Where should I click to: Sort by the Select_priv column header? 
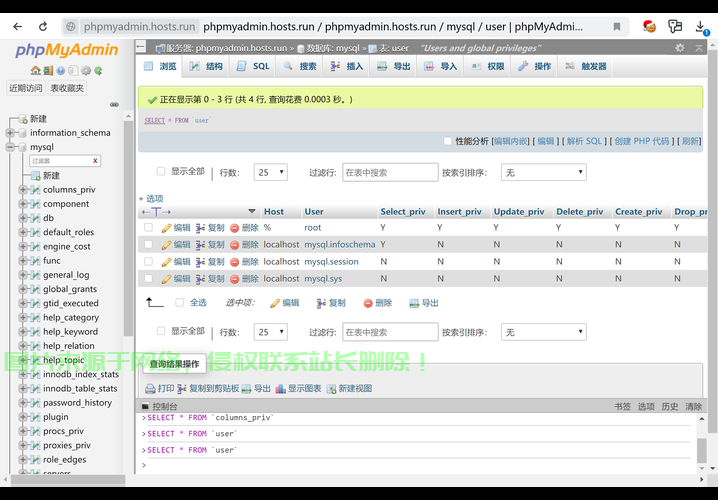[x=403, y=212]
